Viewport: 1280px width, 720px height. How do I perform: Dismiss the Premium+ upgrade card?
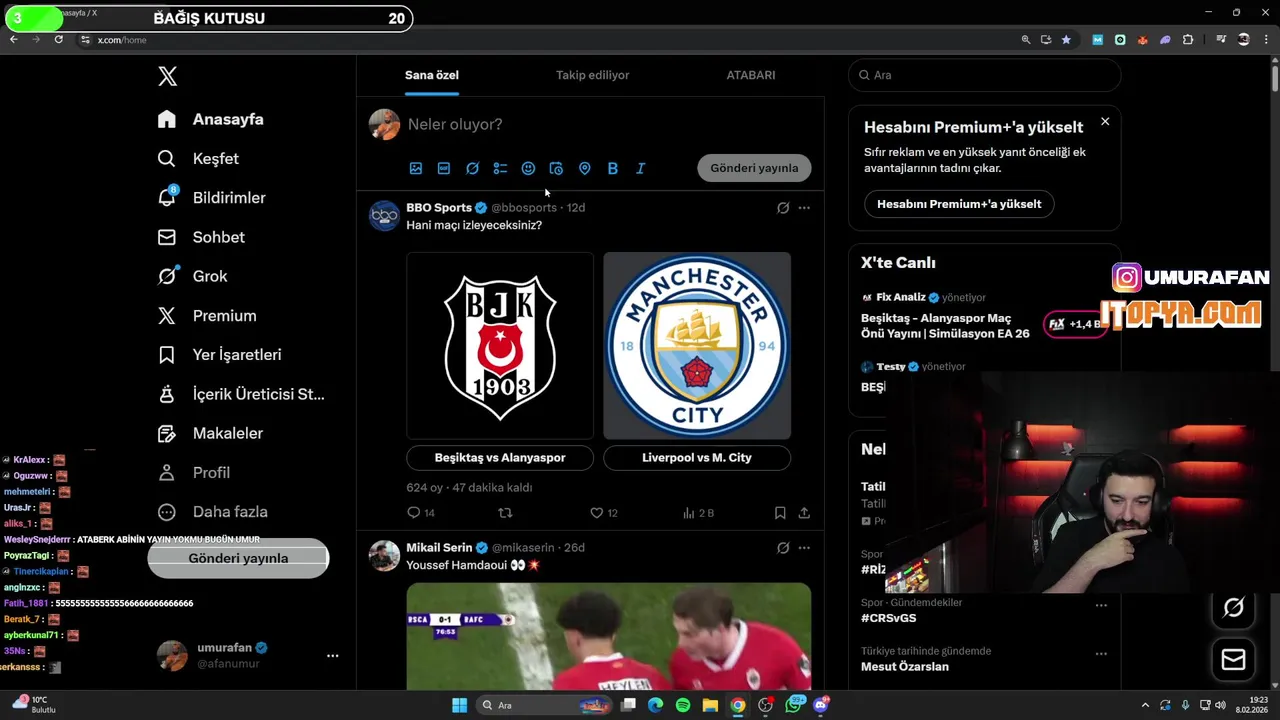coord(1105,121)
